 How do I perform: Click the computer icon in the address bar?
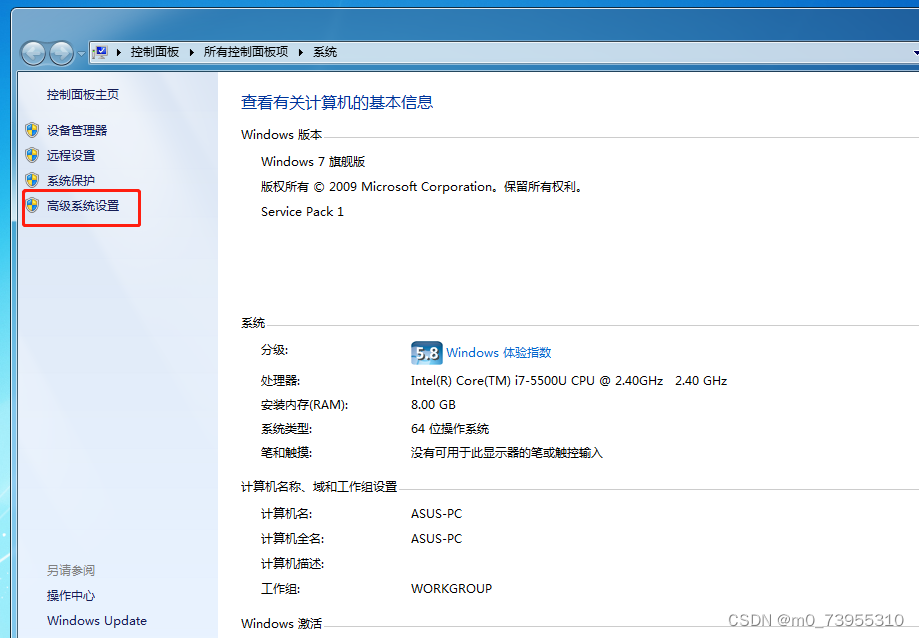100,52
